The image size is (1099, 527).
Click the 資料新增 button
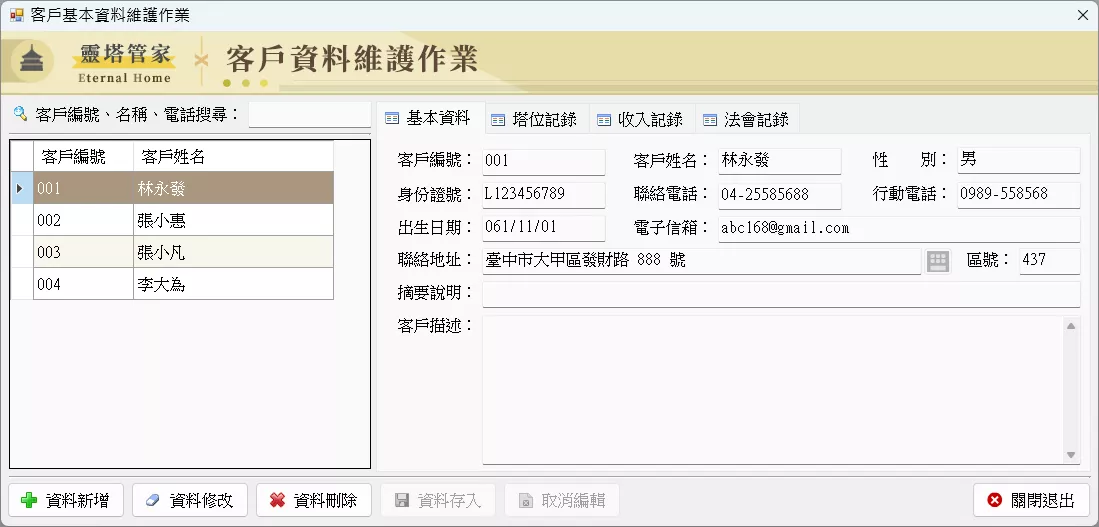(x=67, y=500)
